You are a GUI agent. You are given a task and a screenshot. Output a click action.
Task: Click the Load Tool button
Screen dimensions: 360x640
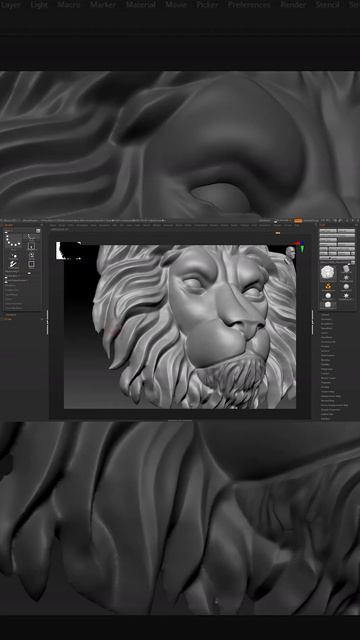click(328, 231)
